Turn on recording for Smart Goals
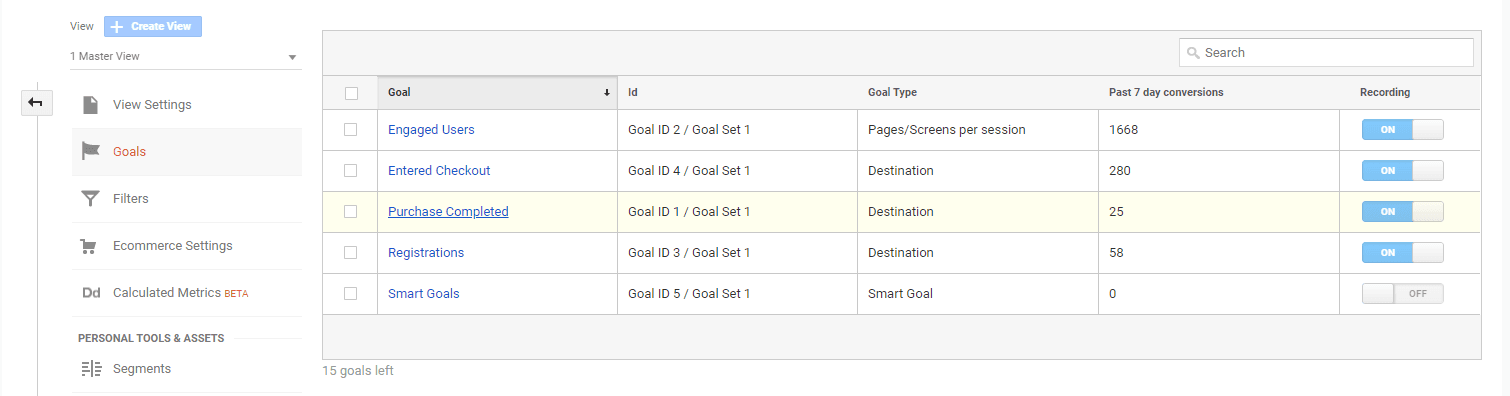The image size is (1510, 396). [x=1402, y=294]
